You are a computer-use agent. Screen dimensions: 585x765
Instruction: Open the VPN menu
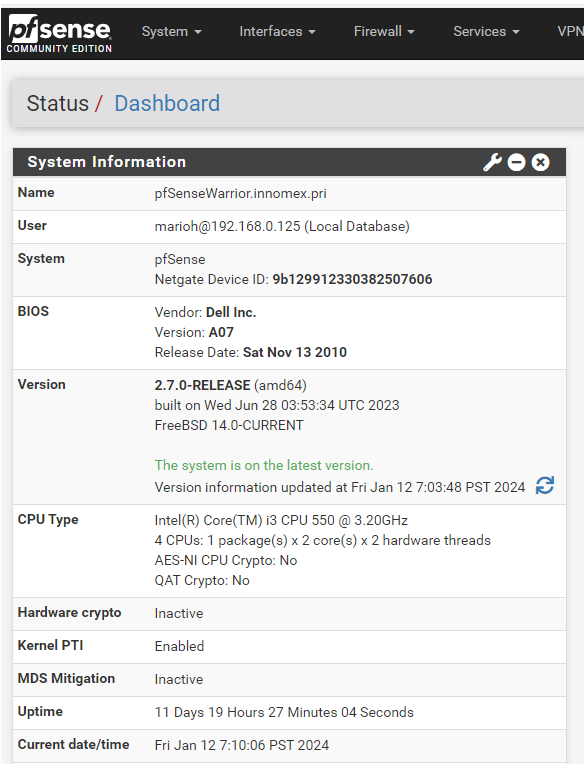pyautogui.click(x=570, y=32)
